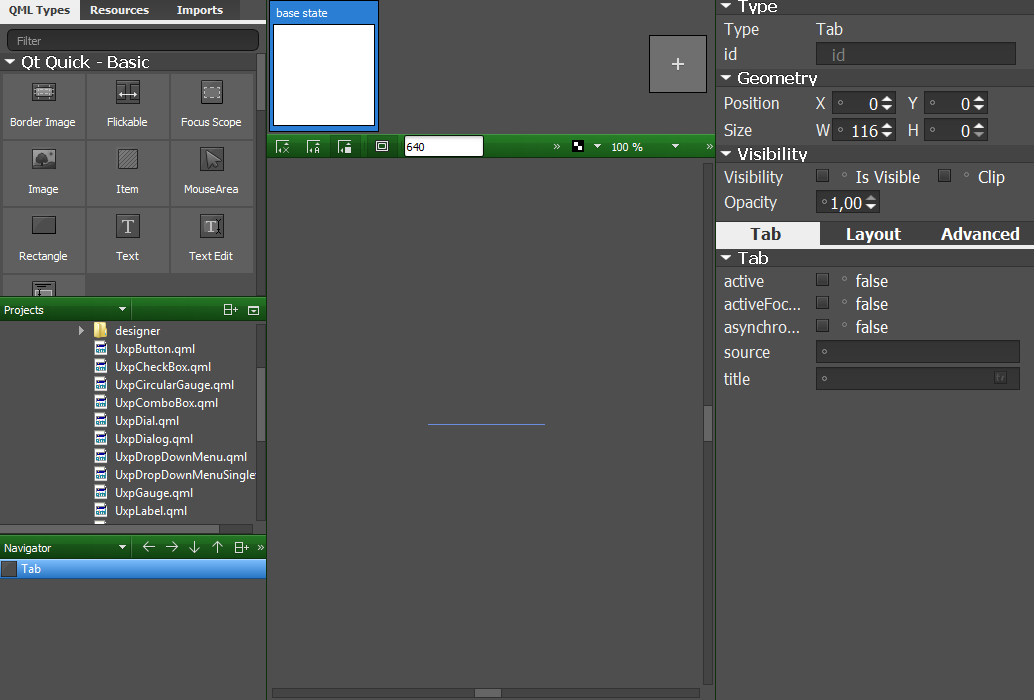Screen dimensions: 1034x700
Task: Click the split icon in Projects panel
Action: click(230, 310)
